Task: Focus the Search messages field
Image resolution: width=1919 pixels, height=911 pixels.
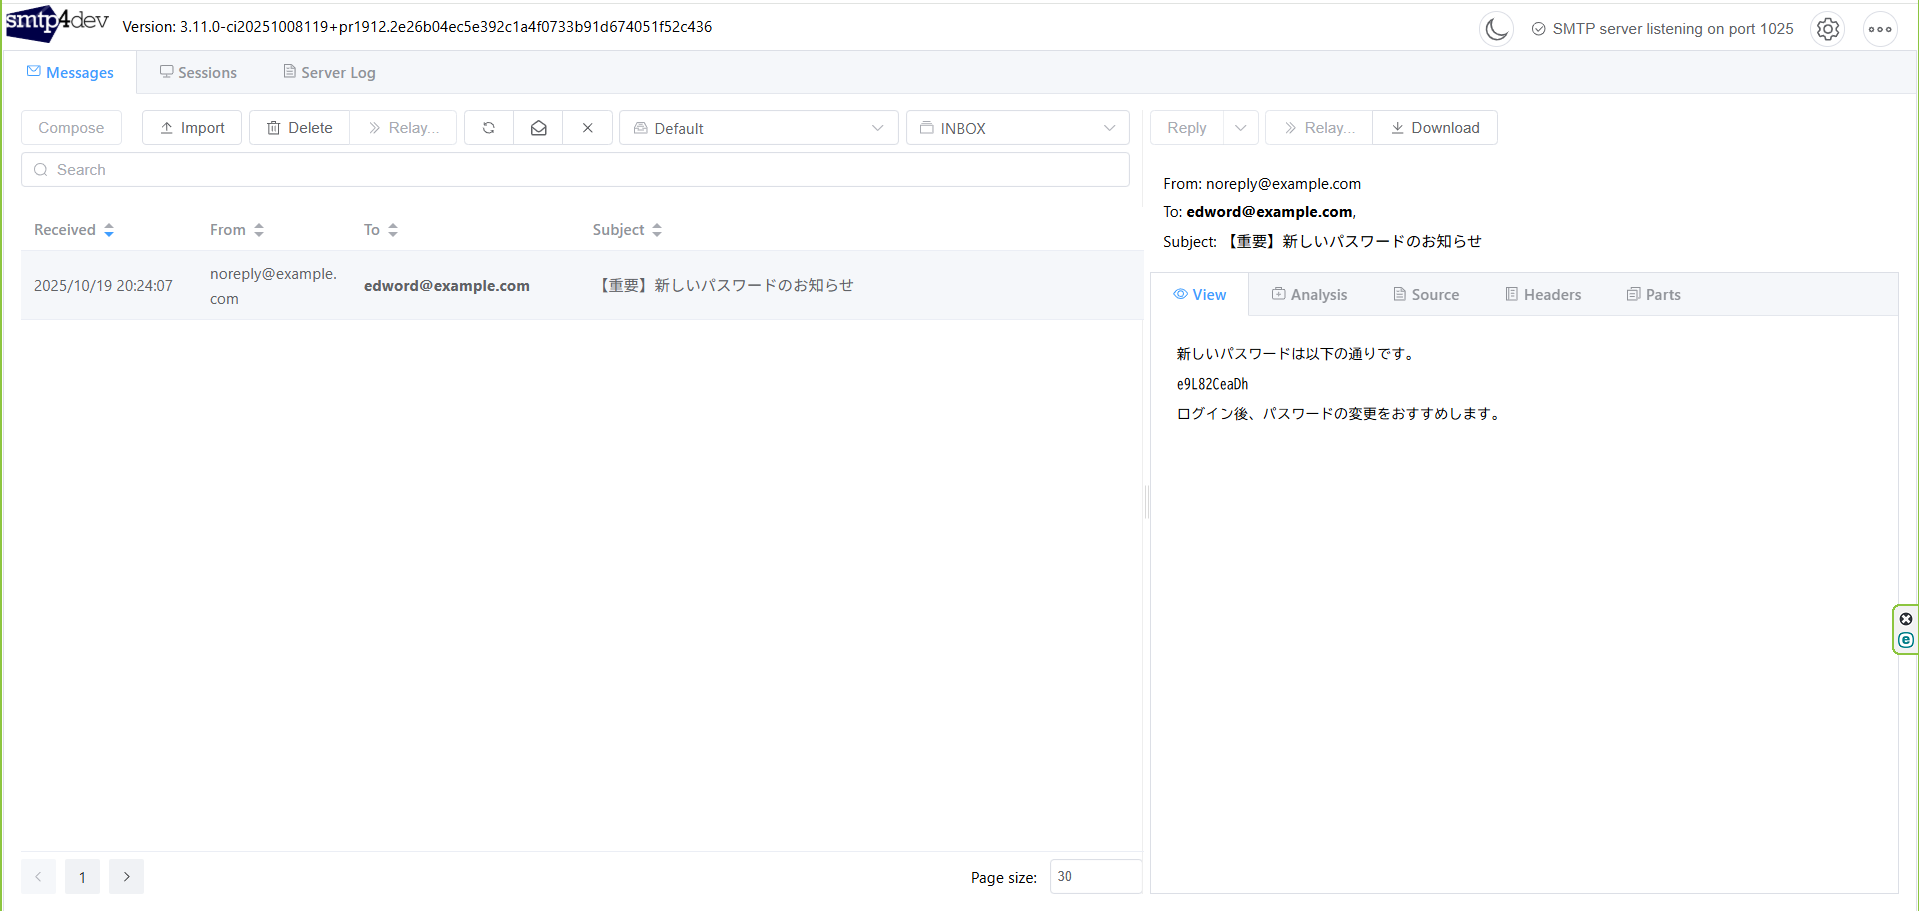Action: pyautogui.click(x=575, y=170)
